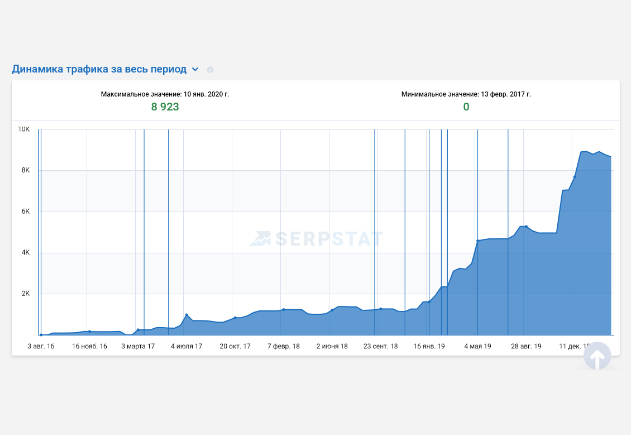Screen dimensions: 631x435
Task: Click the "28 авг. 19" x-axis date
Action: [526, 346]
